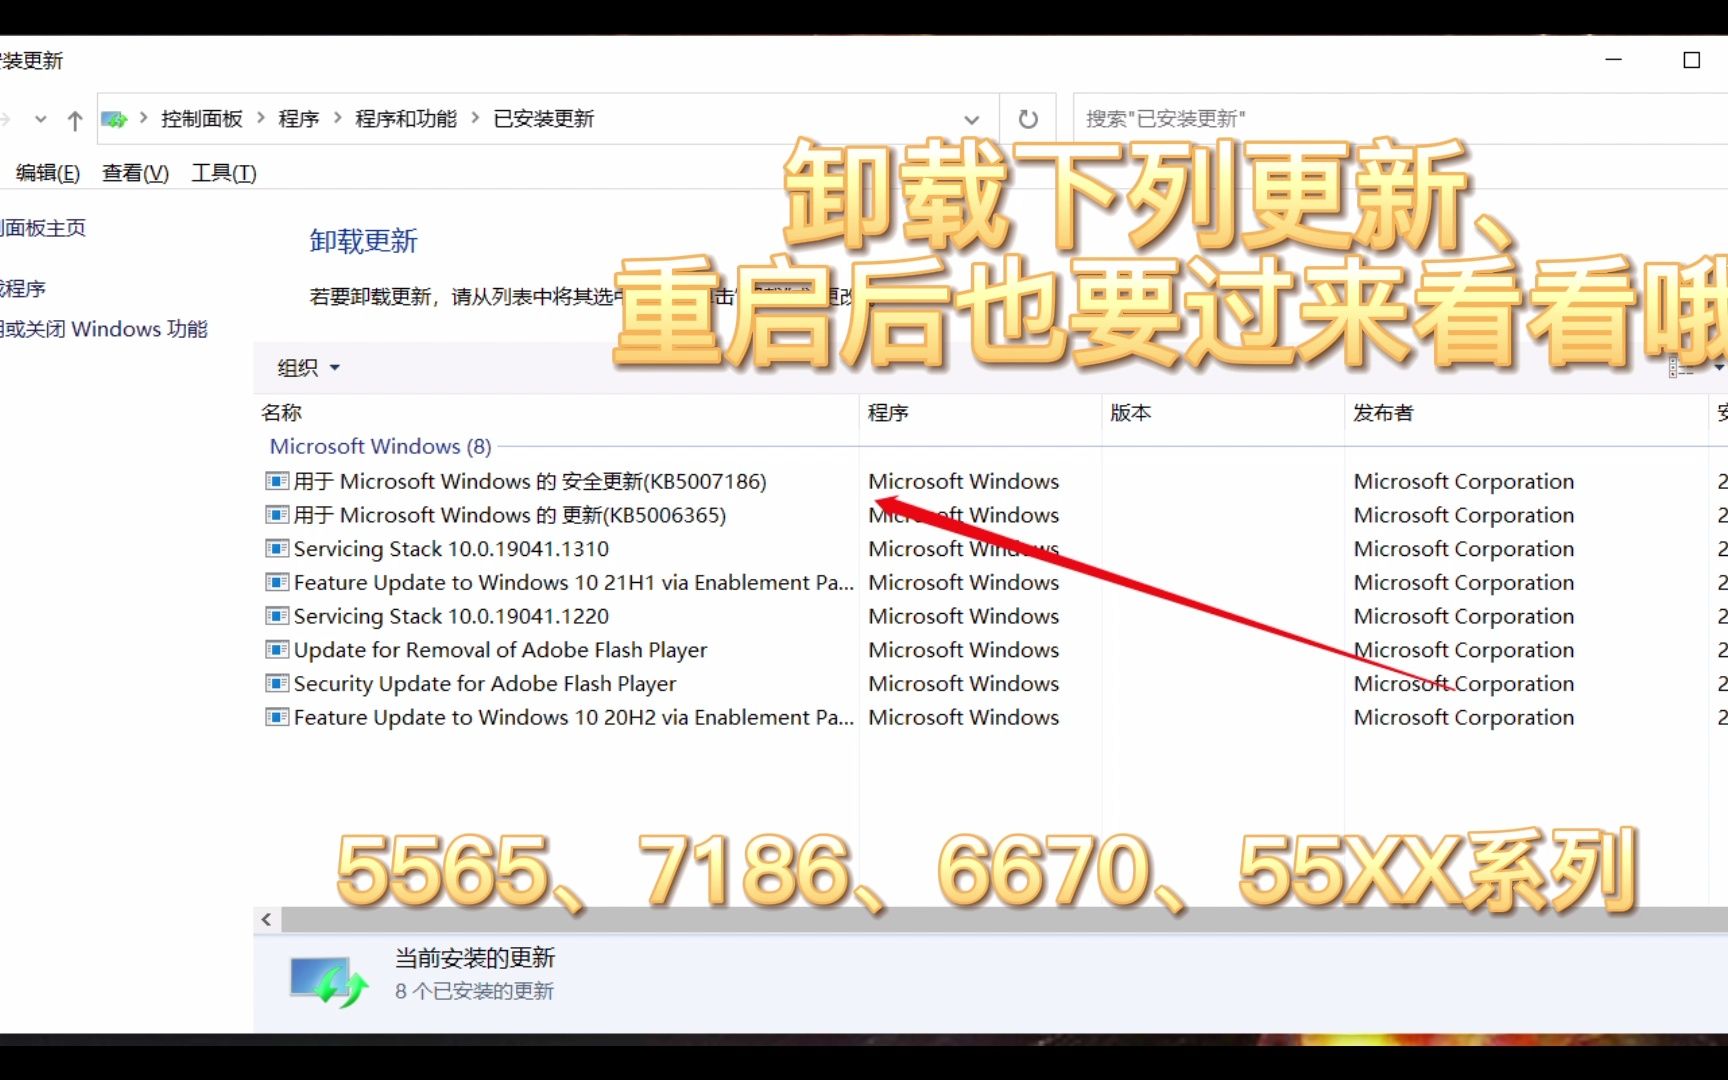Click the icon beside Security Update for Flash
This screenshot has height=1080, width=1728.
(277, 684)
